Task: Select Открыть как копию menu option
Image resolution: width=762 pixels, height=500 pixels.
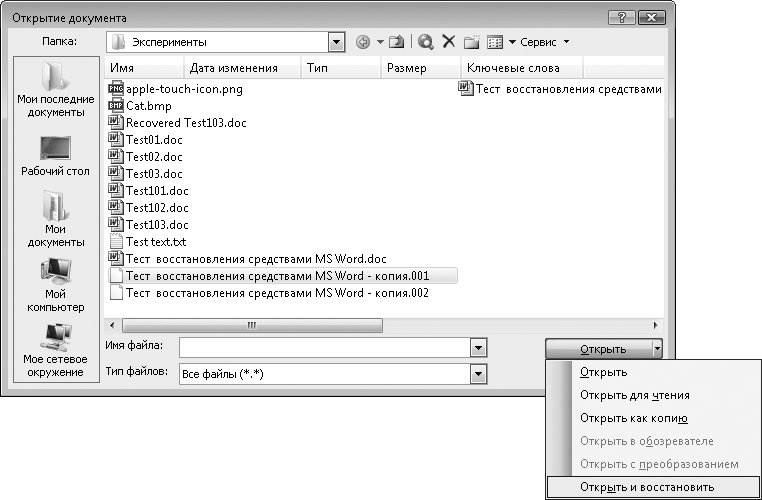Action: [x=633, y=418]
